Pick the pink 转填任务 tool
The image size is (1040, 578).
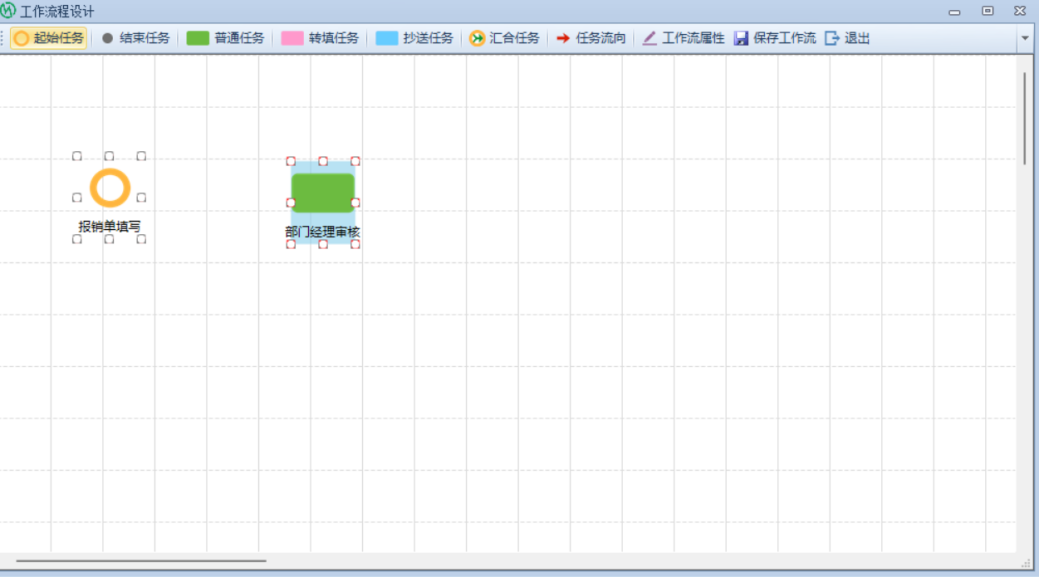click(320, 38)
